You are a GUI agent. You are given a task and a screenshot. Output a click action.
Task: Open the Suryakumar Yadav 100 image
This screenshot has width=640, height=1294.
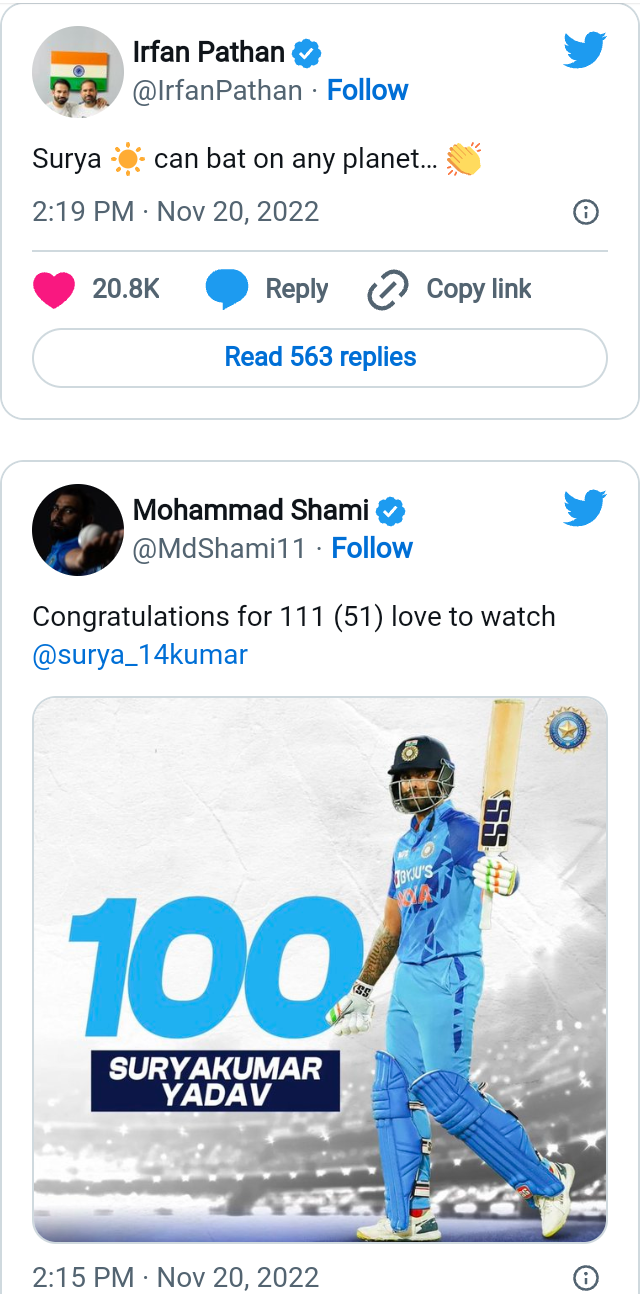[x=320, y=969]
